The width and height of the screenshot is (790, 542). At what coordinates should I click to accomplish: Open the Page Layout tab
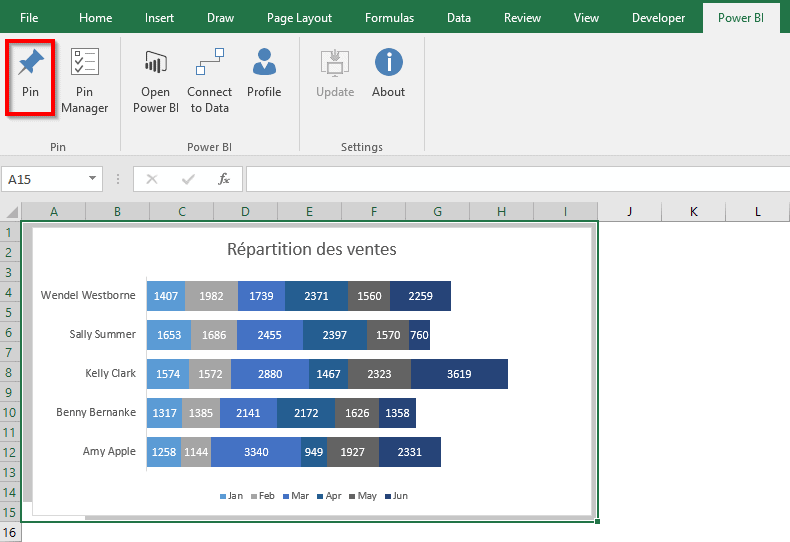click(x=299, y=18)
